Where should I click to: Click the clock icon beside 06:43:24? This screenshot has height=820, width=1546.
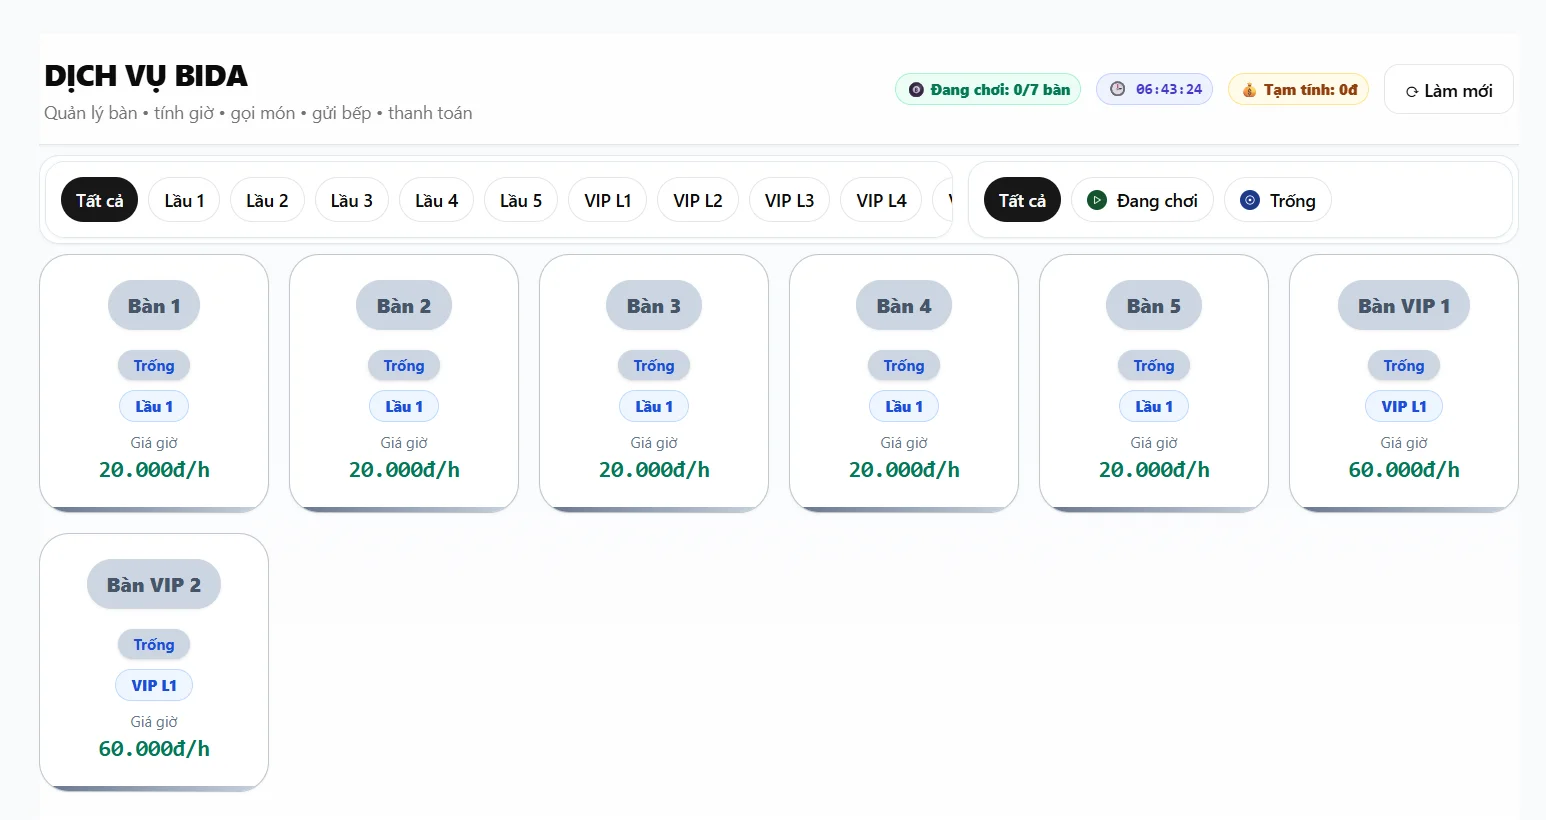[1117, 89]
